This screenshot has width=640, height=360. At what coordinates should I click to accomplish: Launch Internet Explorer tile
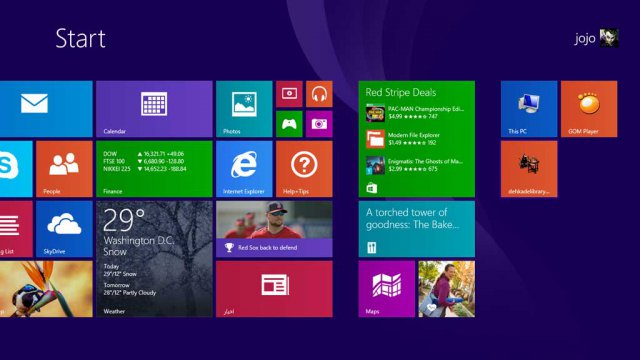[x=244, y=169]
